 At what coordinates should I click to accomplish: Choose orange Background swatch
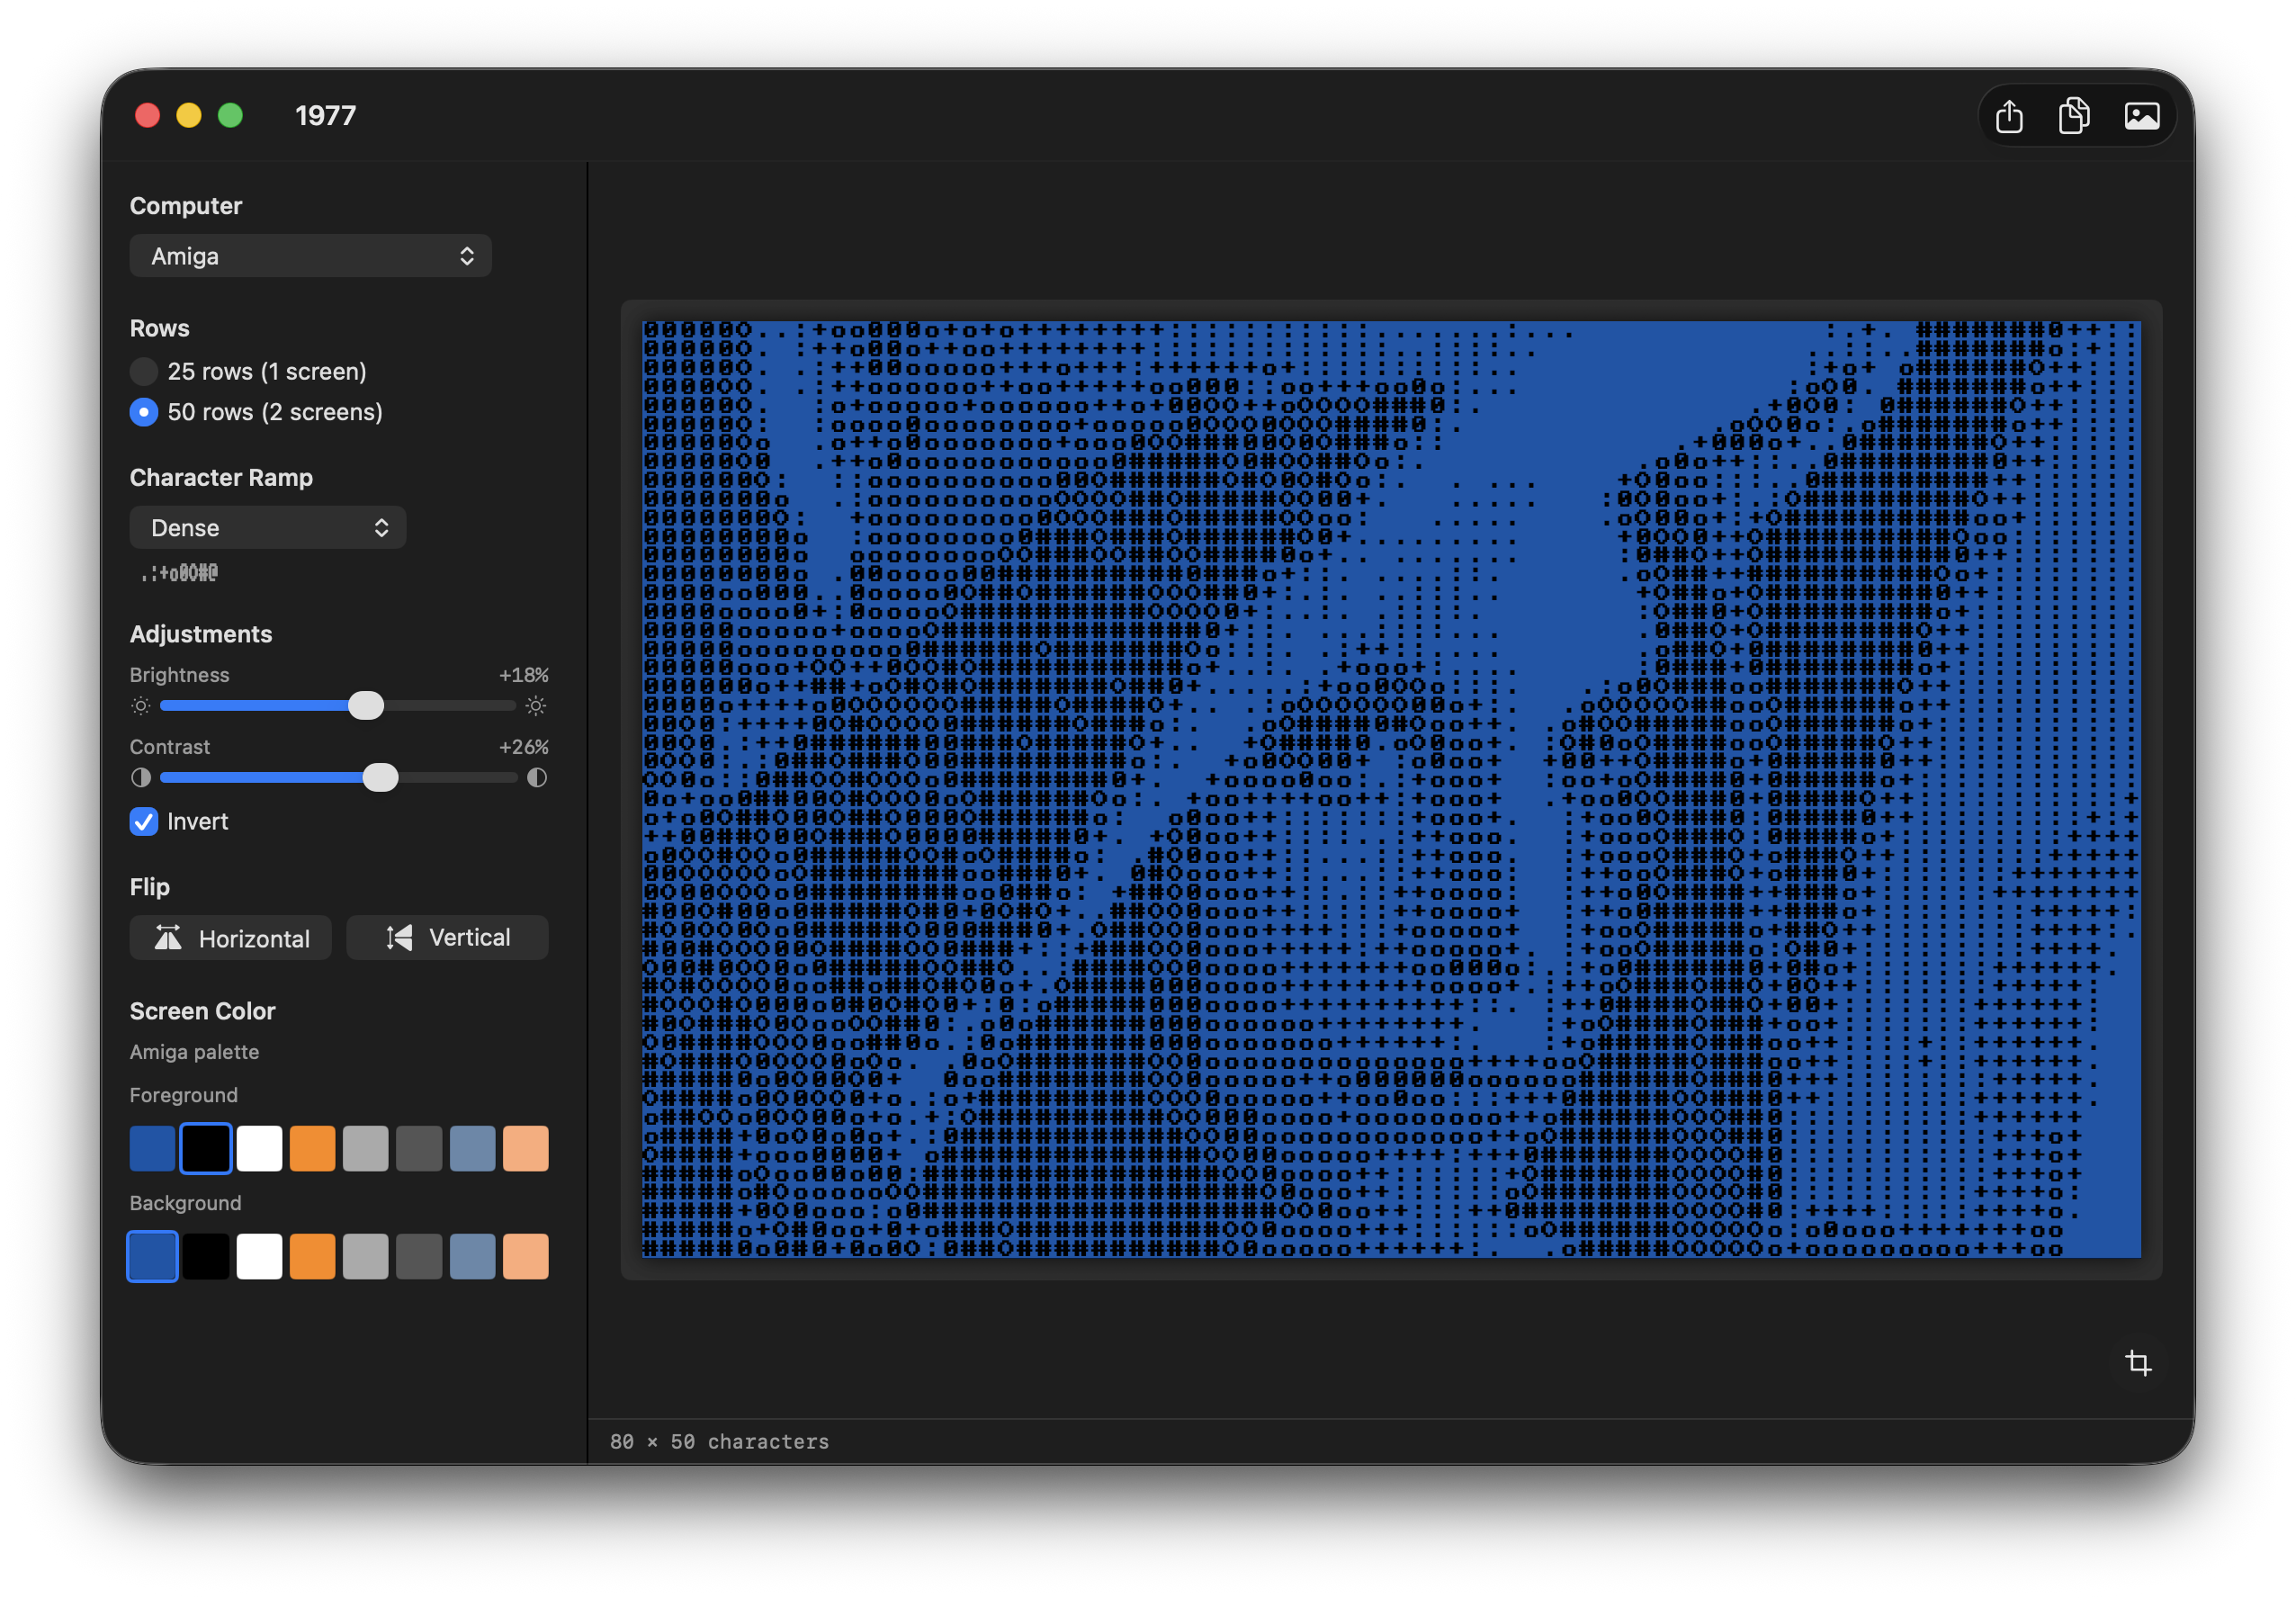313,1256
